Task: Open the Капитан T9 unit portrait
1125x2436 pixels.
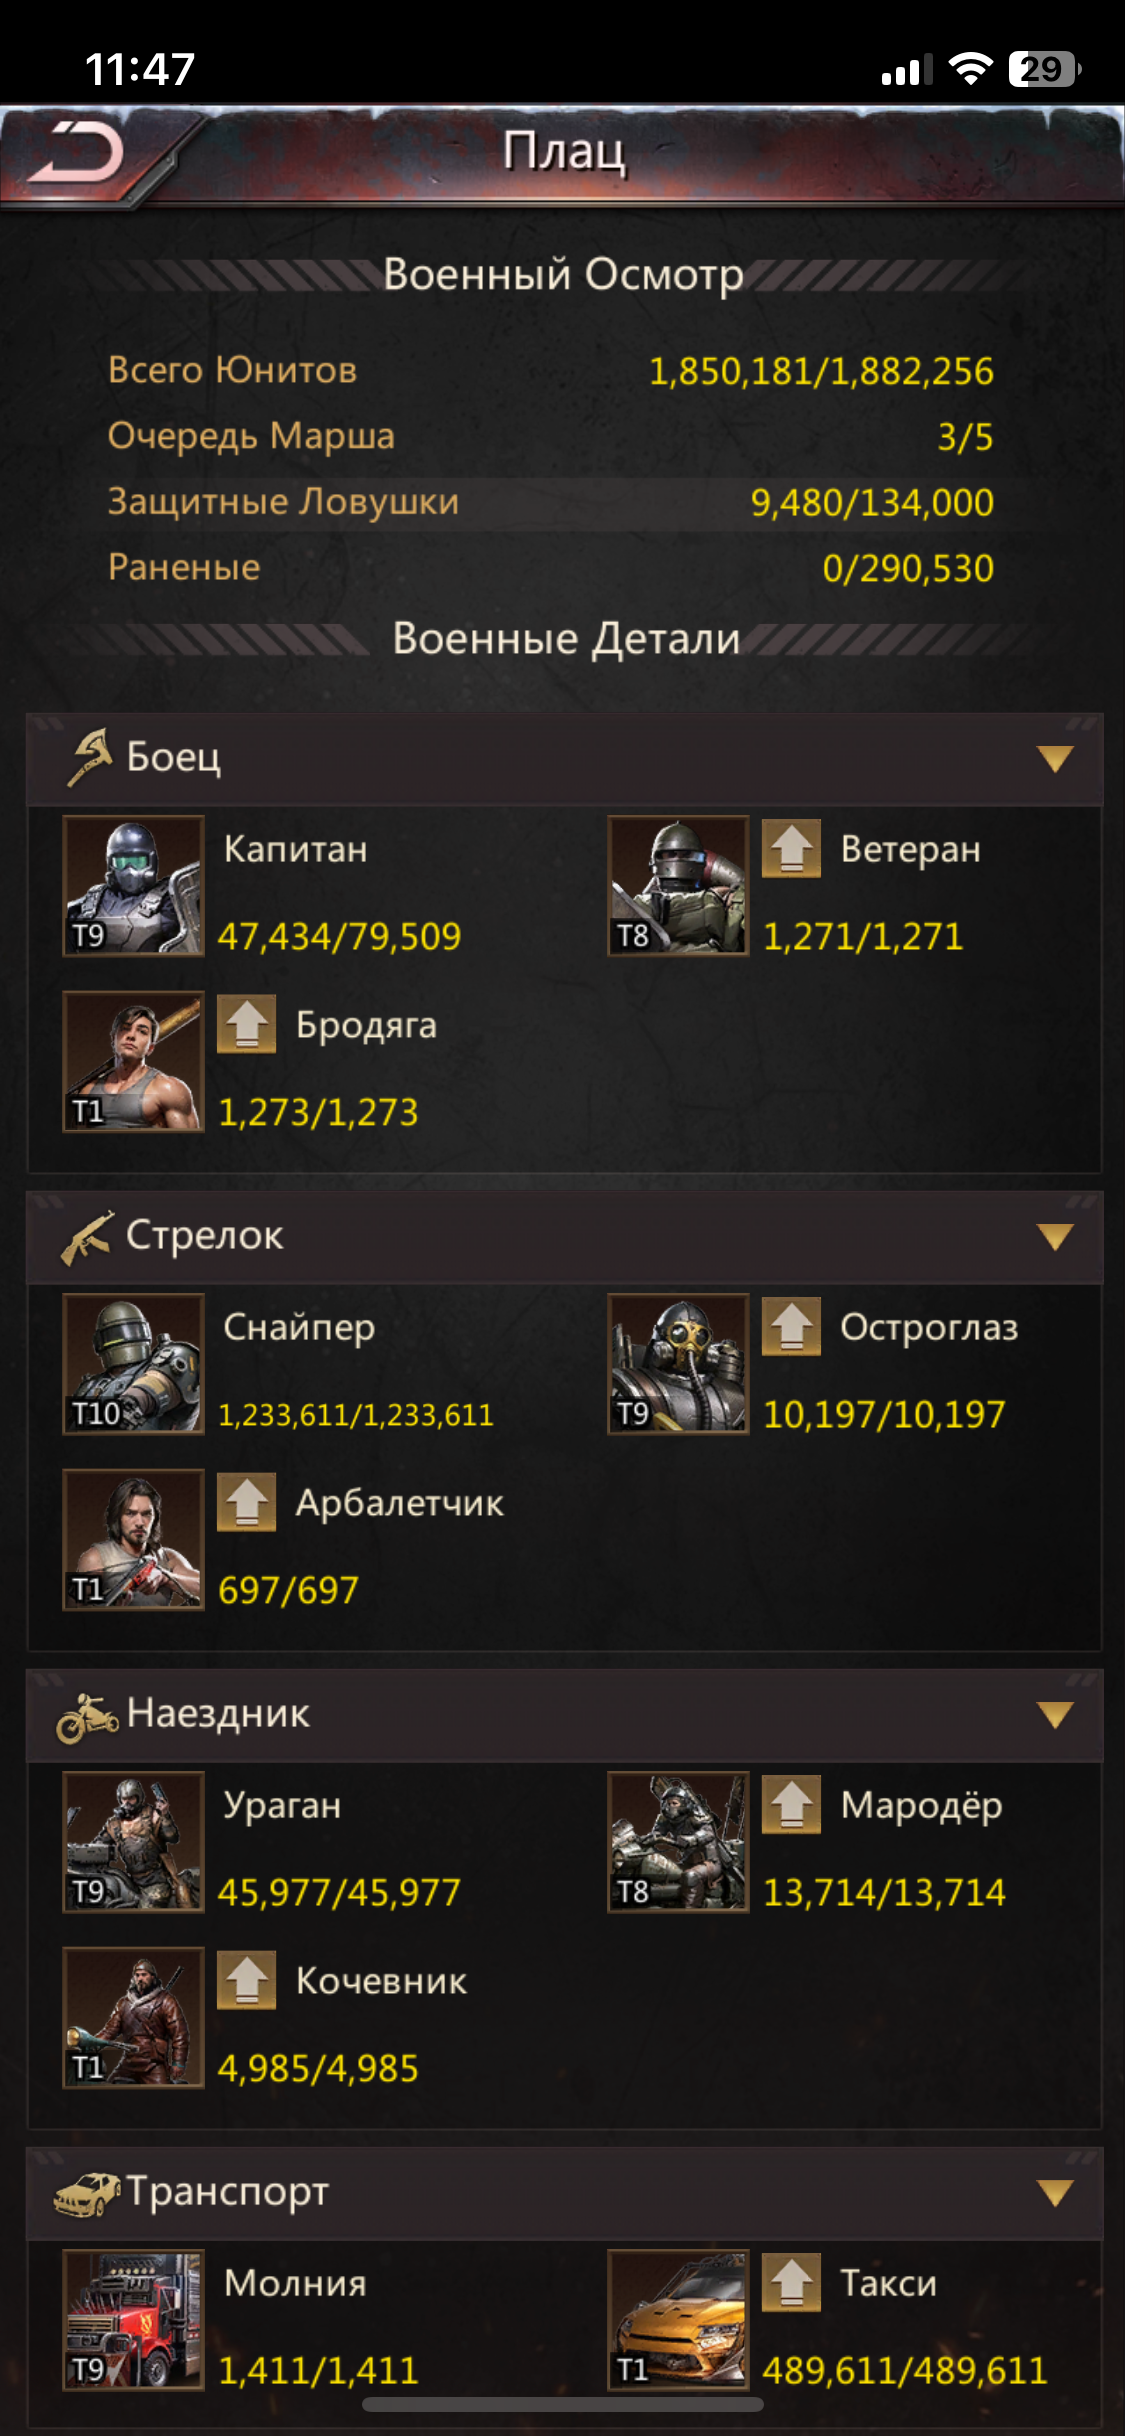Action: [x=133, y=886]
